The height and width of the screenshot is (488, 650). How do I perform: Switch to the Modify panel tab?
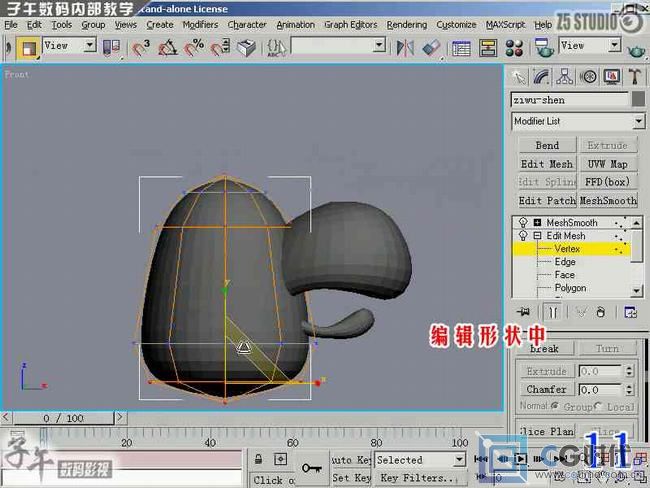click(x=541, y=77)
